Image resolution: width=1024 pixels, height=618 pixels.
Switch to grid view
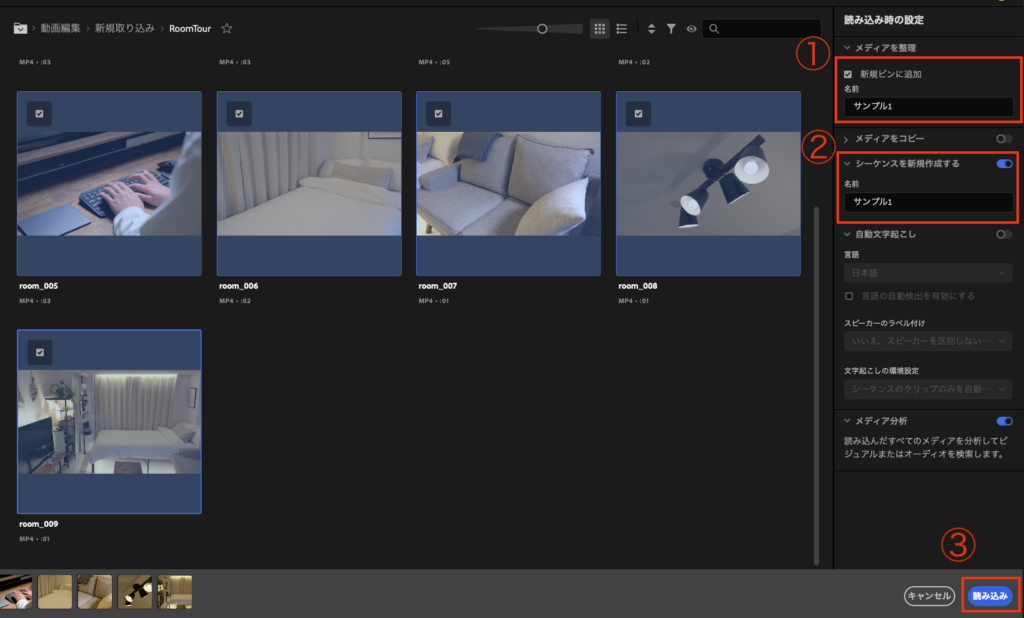point(599,29)
